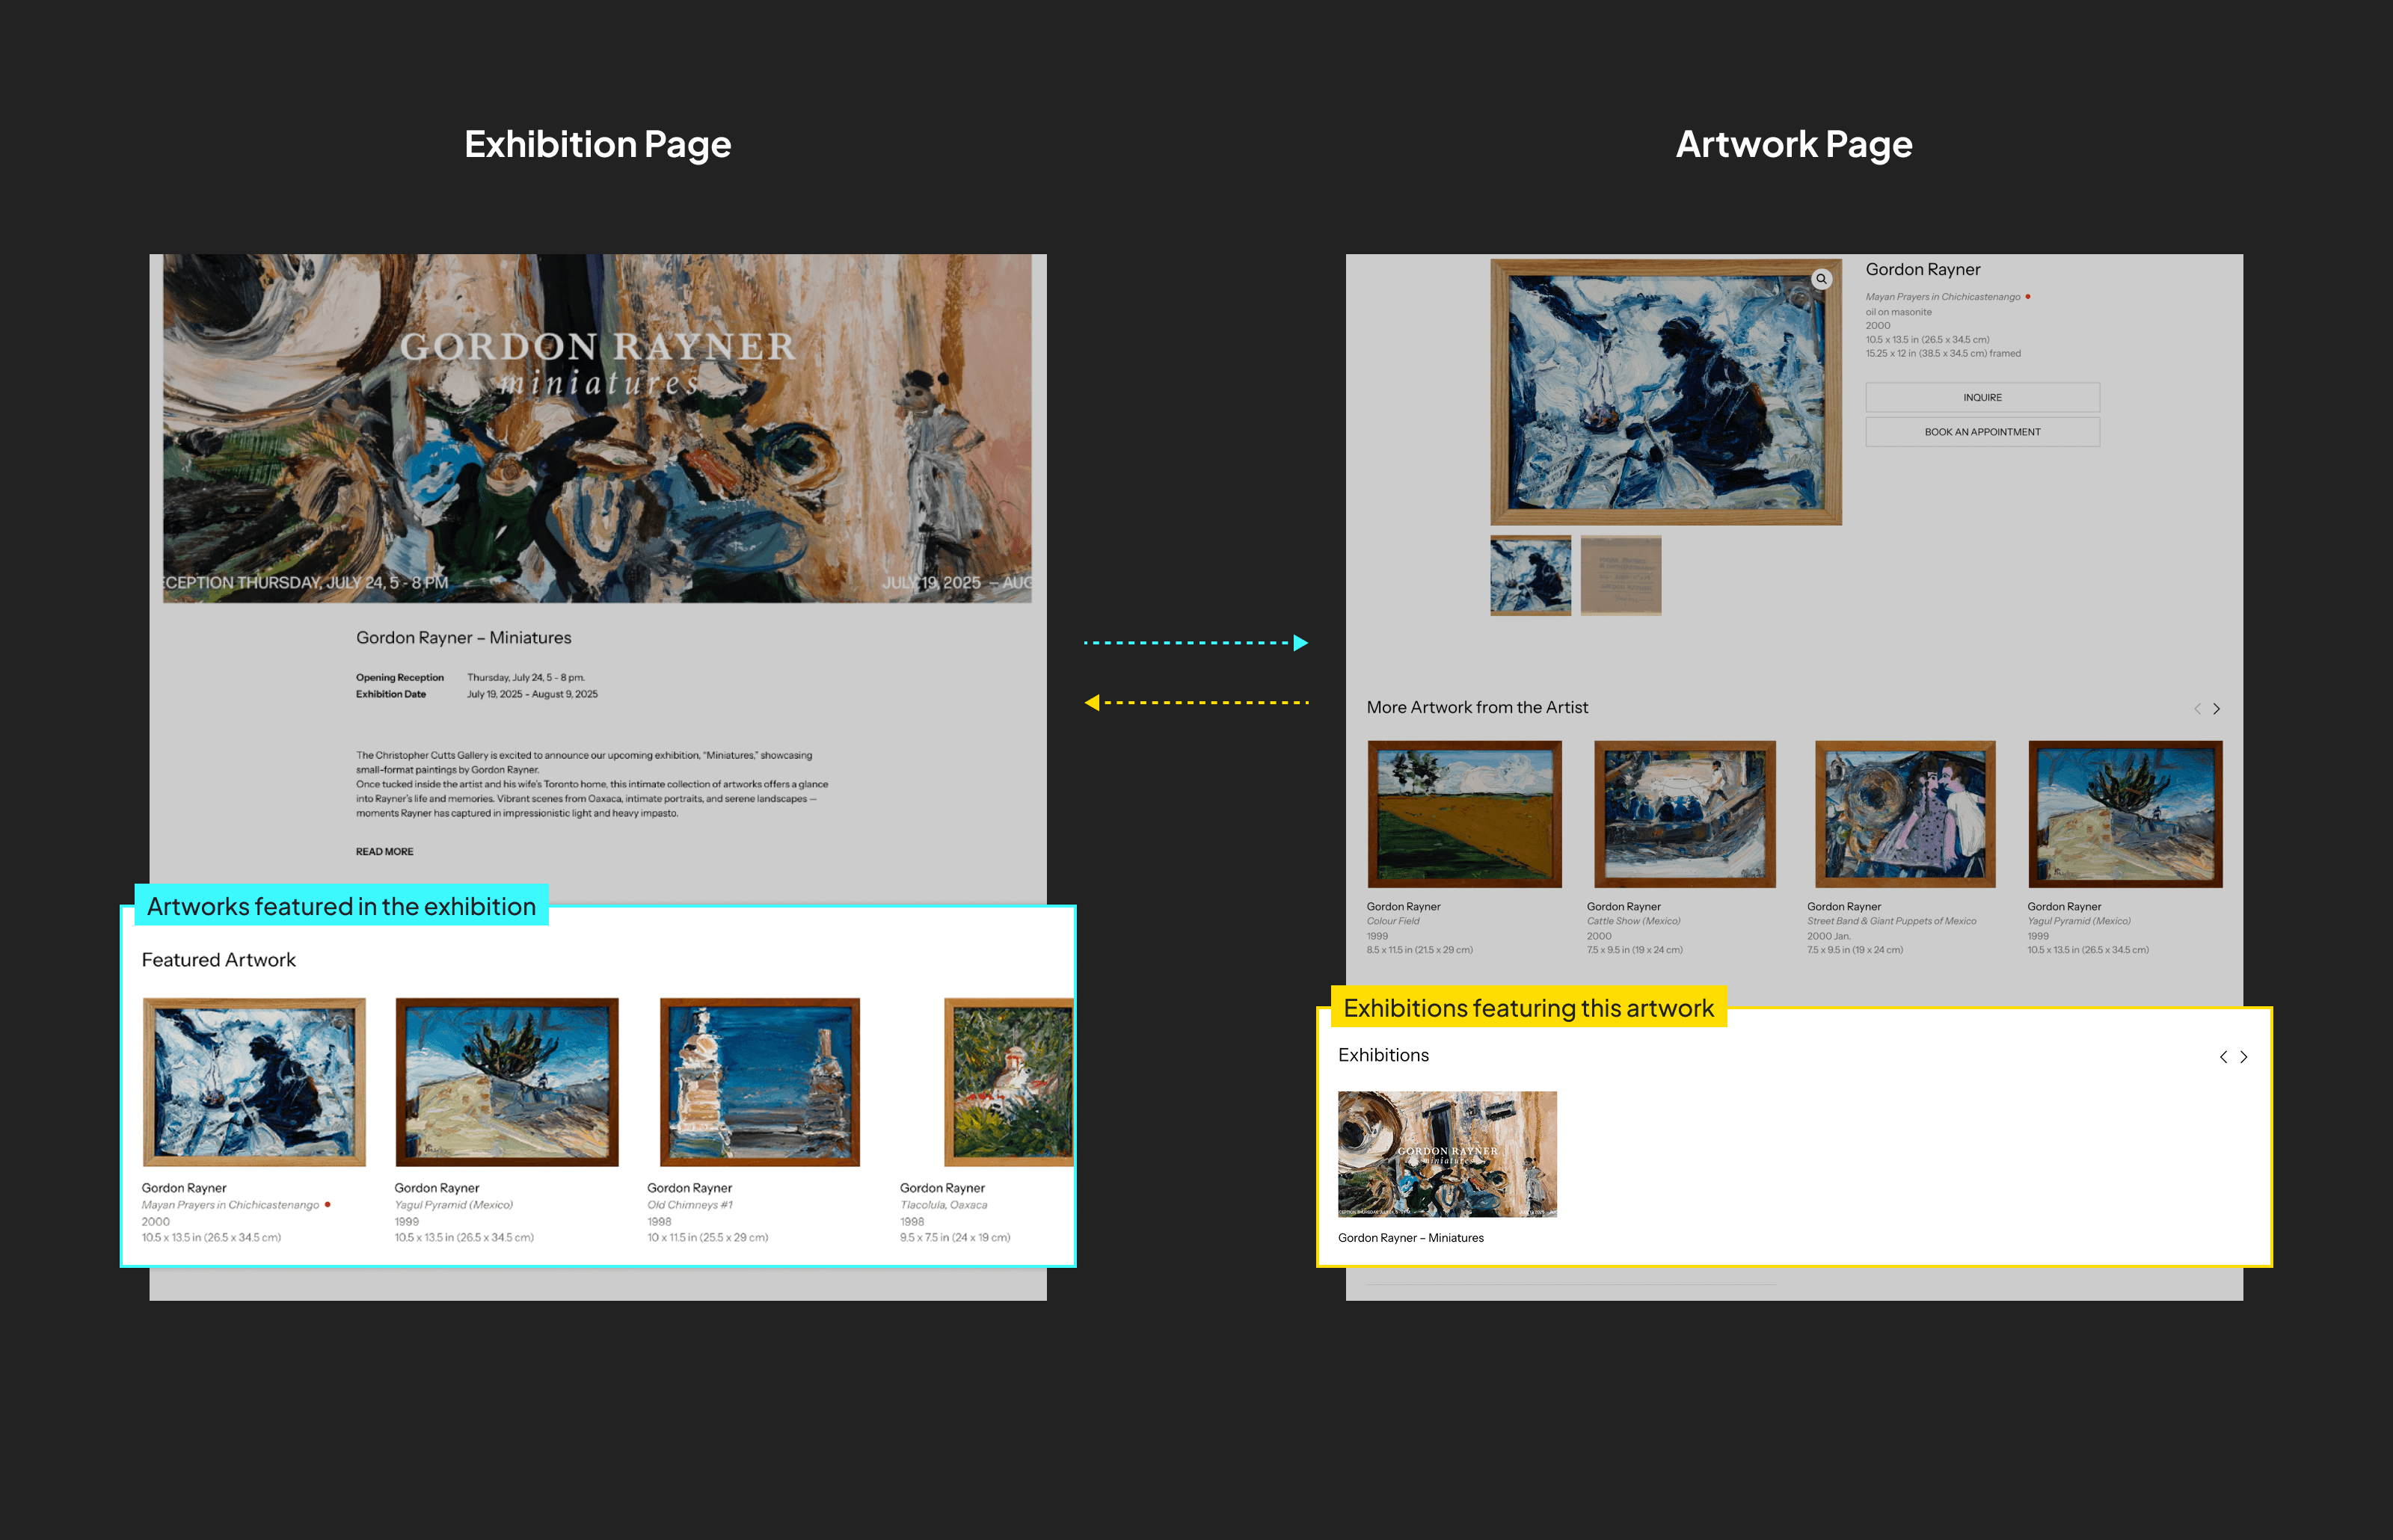Image resolution: width=2393 pixels, height=1540 pixels.
Task: Click previous arrow in the Exhibitions carousel
Action: tap(2223, 1057)
